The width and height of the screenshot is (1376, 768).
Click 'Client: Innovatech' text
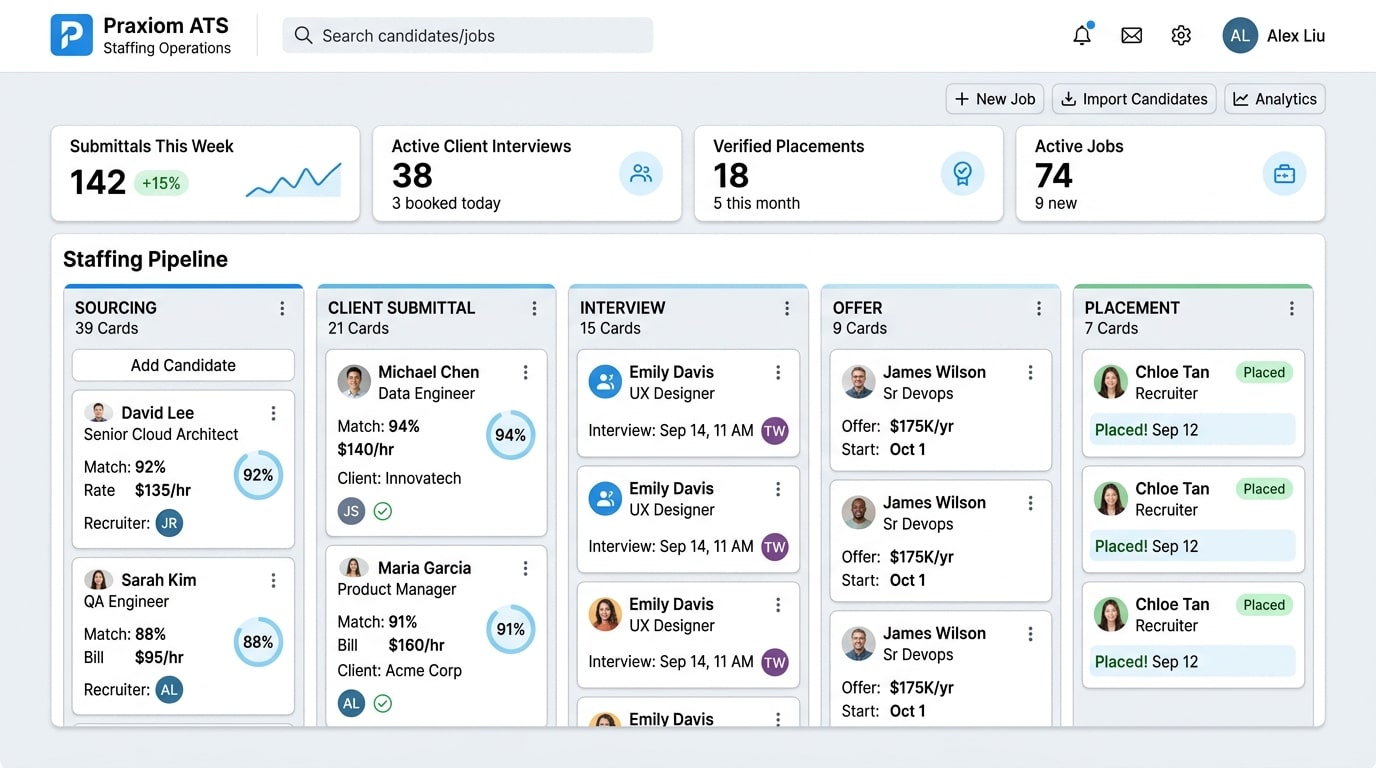click(x=399, y=478)
